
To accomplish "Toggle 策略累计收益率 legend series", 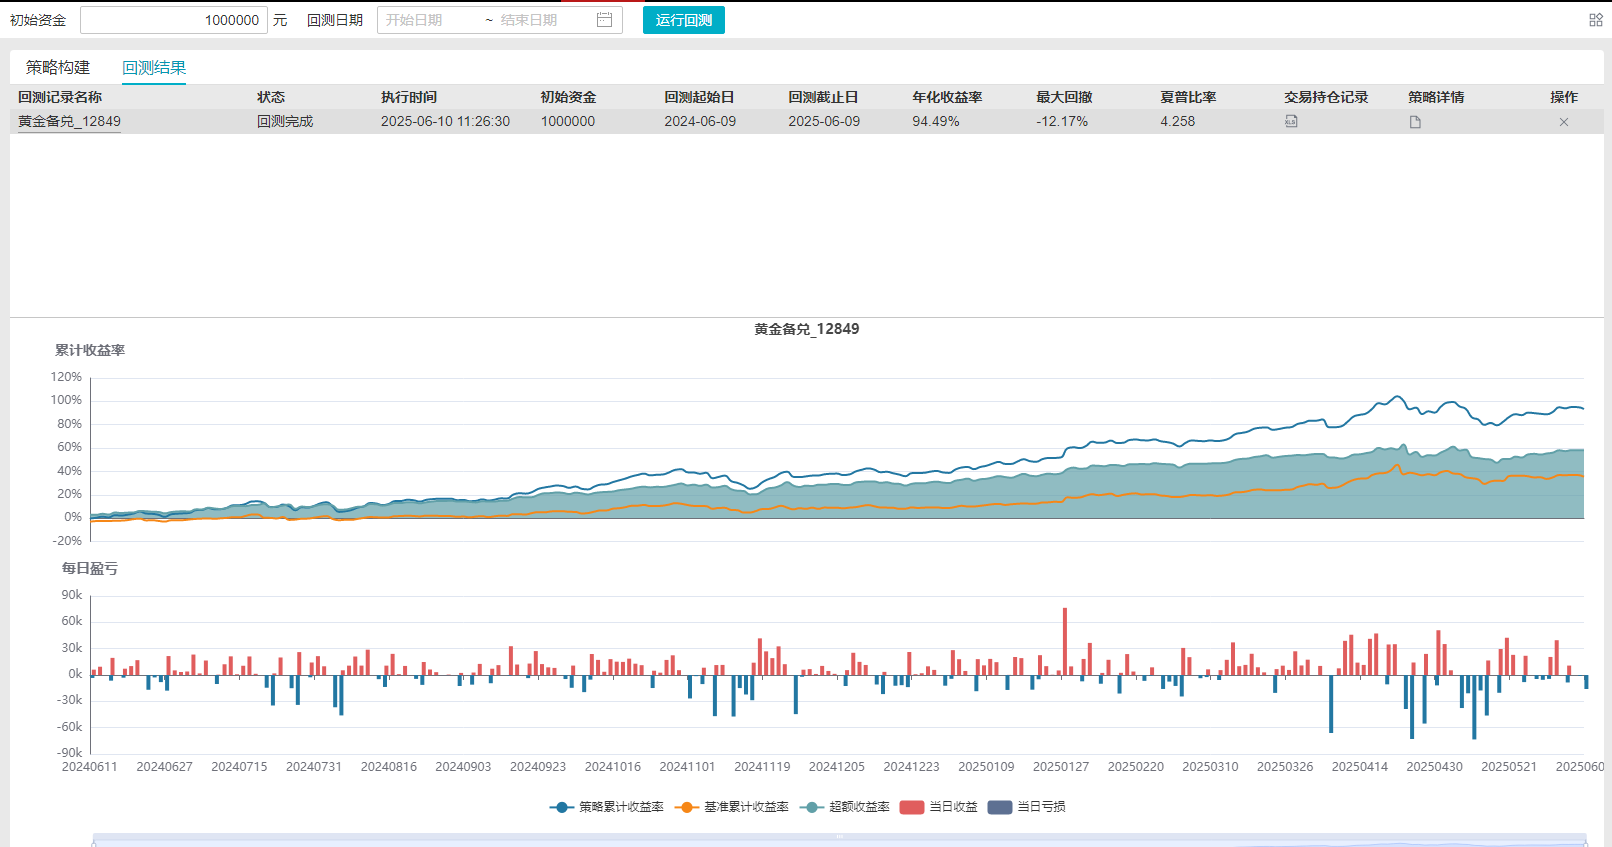I will coord(606,807).
